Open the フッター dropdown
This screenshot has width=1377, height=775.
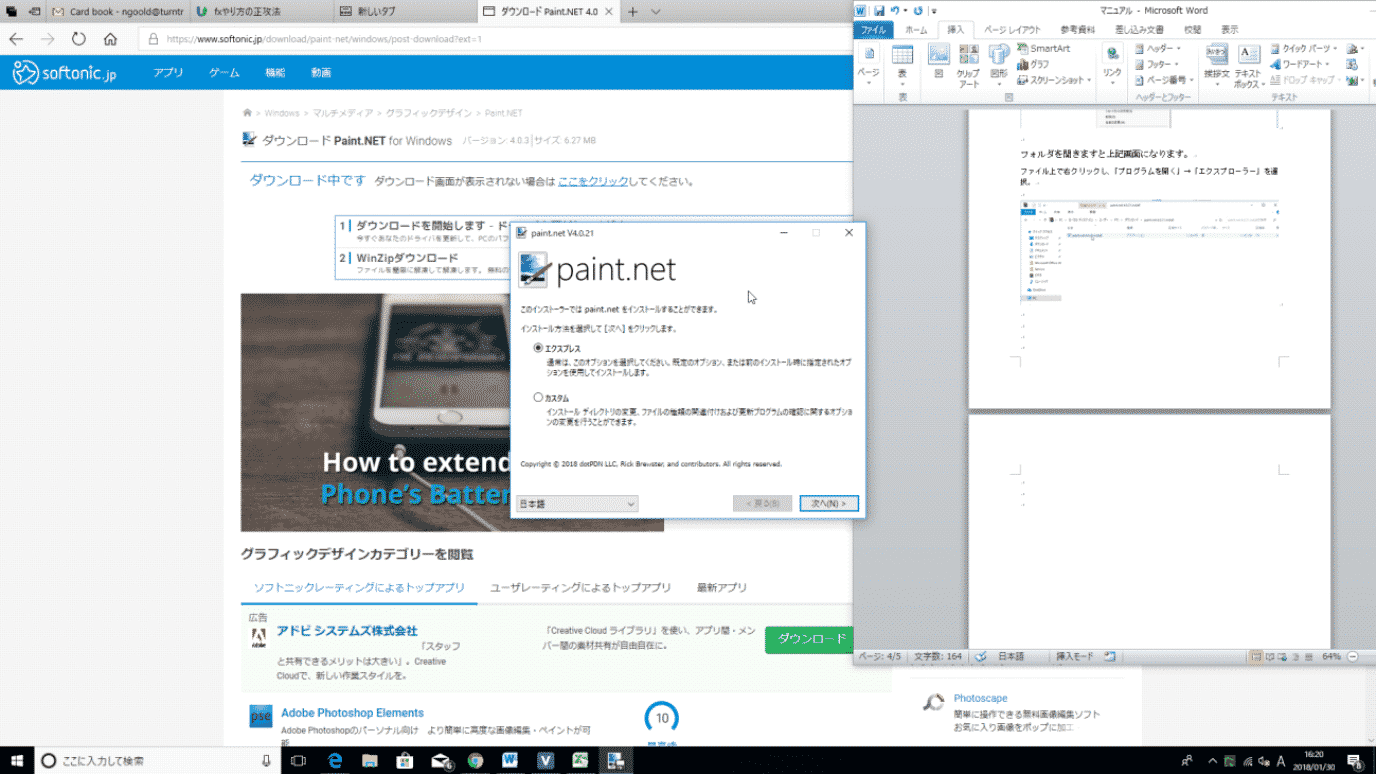click(x=1158, y=64)
